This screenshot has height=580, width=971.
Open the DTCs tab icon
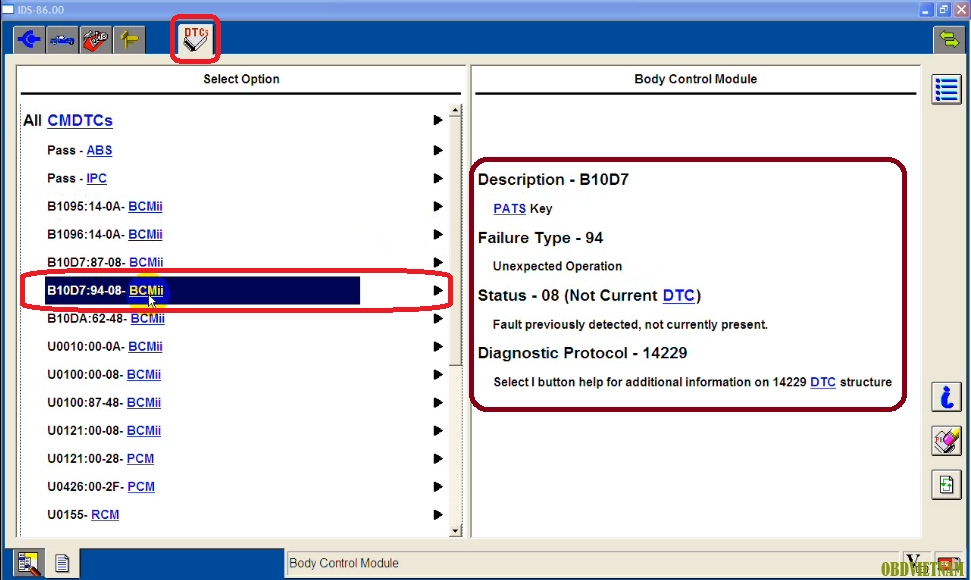[196, 39]
